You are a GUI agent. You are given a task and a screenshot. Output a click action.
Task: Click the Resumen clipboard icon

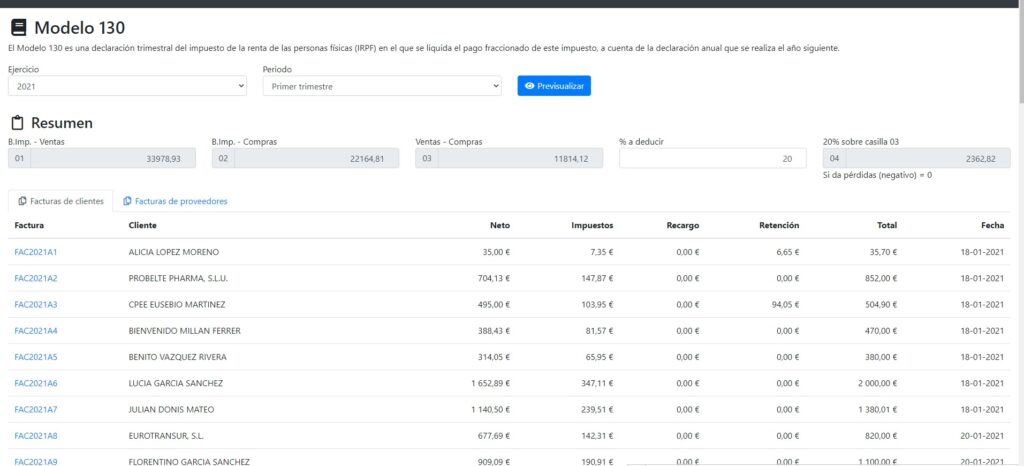[x=17, y=123]
